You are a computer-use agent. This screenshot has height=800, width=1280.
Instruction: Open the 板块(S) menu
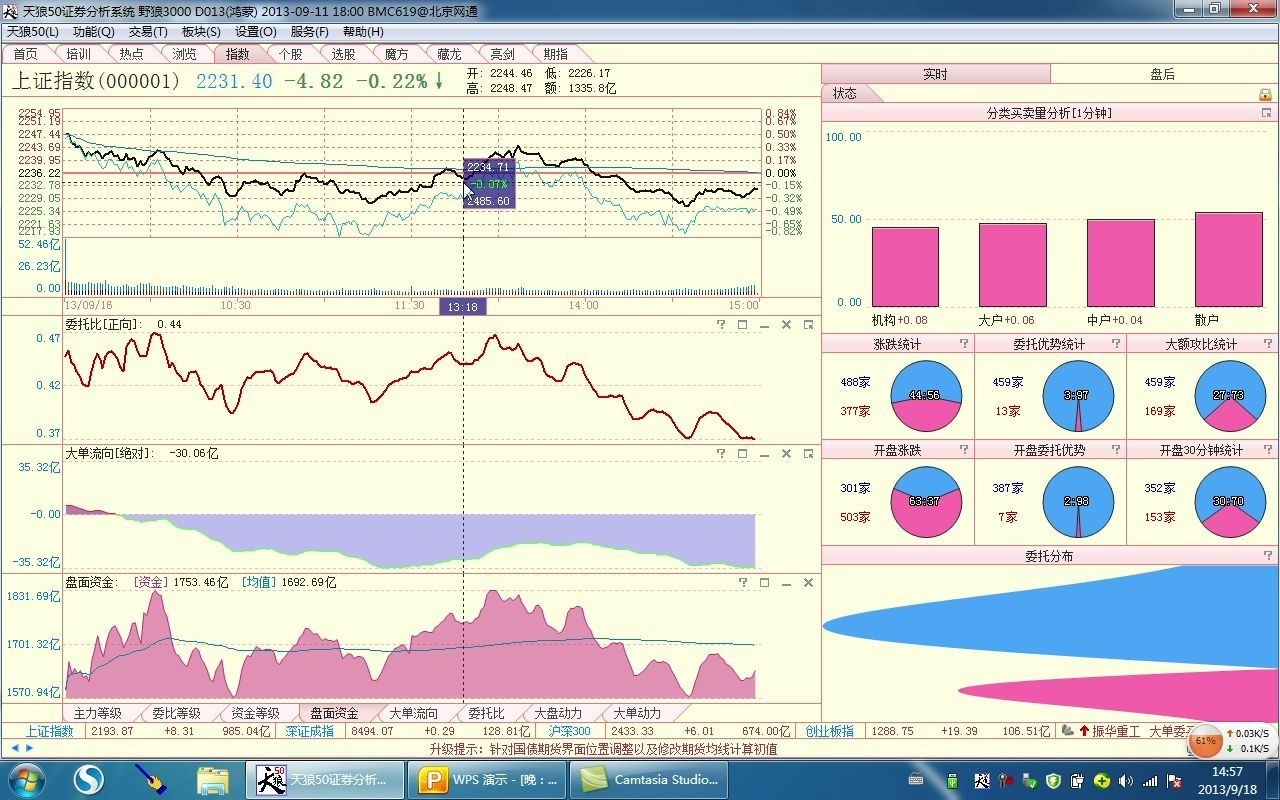pos(201,32)
